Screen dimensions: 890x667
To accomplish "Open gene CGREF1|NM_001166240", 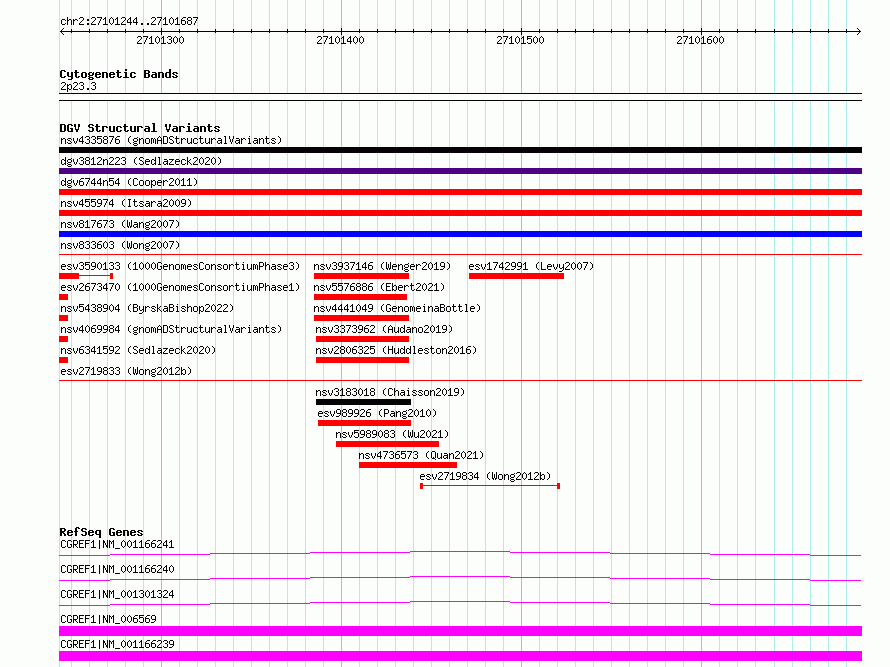I will click(x=117, y=569).
